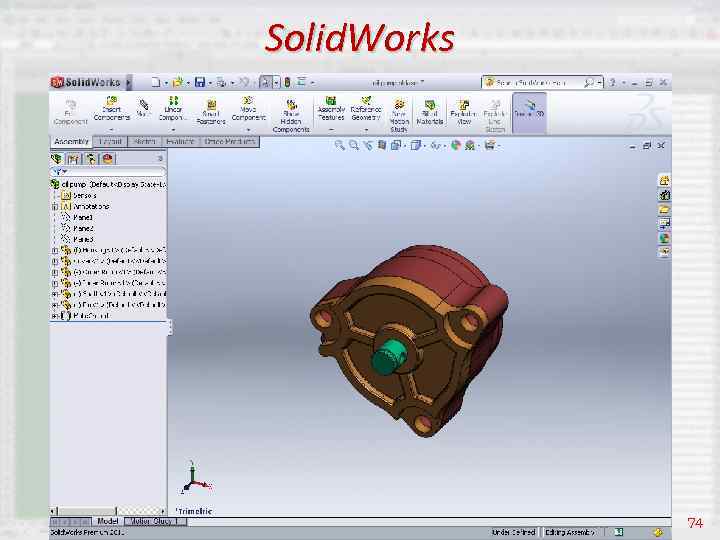Click the Zoom to Fit icon
Image resolution: width=720 pixels, height=540 pixels.
point(339,146)
